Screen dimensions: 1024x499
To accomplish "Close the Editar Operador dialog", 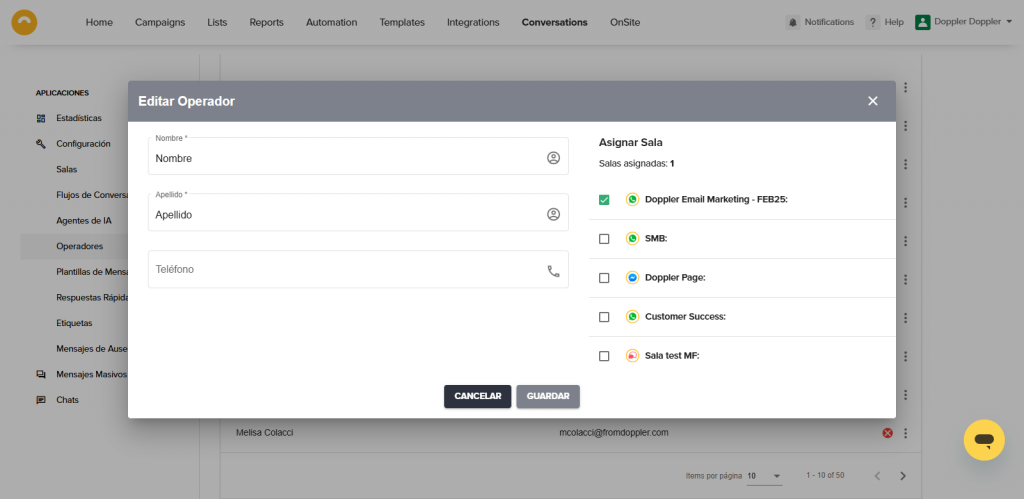I will pyautogui.click(x=872, y=101).
